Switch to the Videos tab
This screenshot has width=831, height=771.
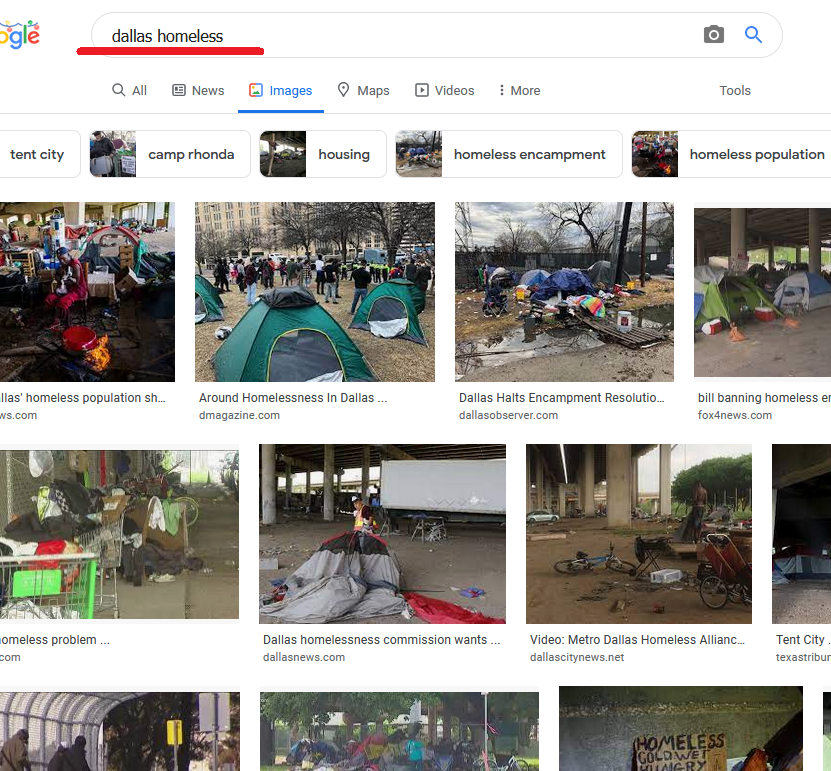pos(444,90)
